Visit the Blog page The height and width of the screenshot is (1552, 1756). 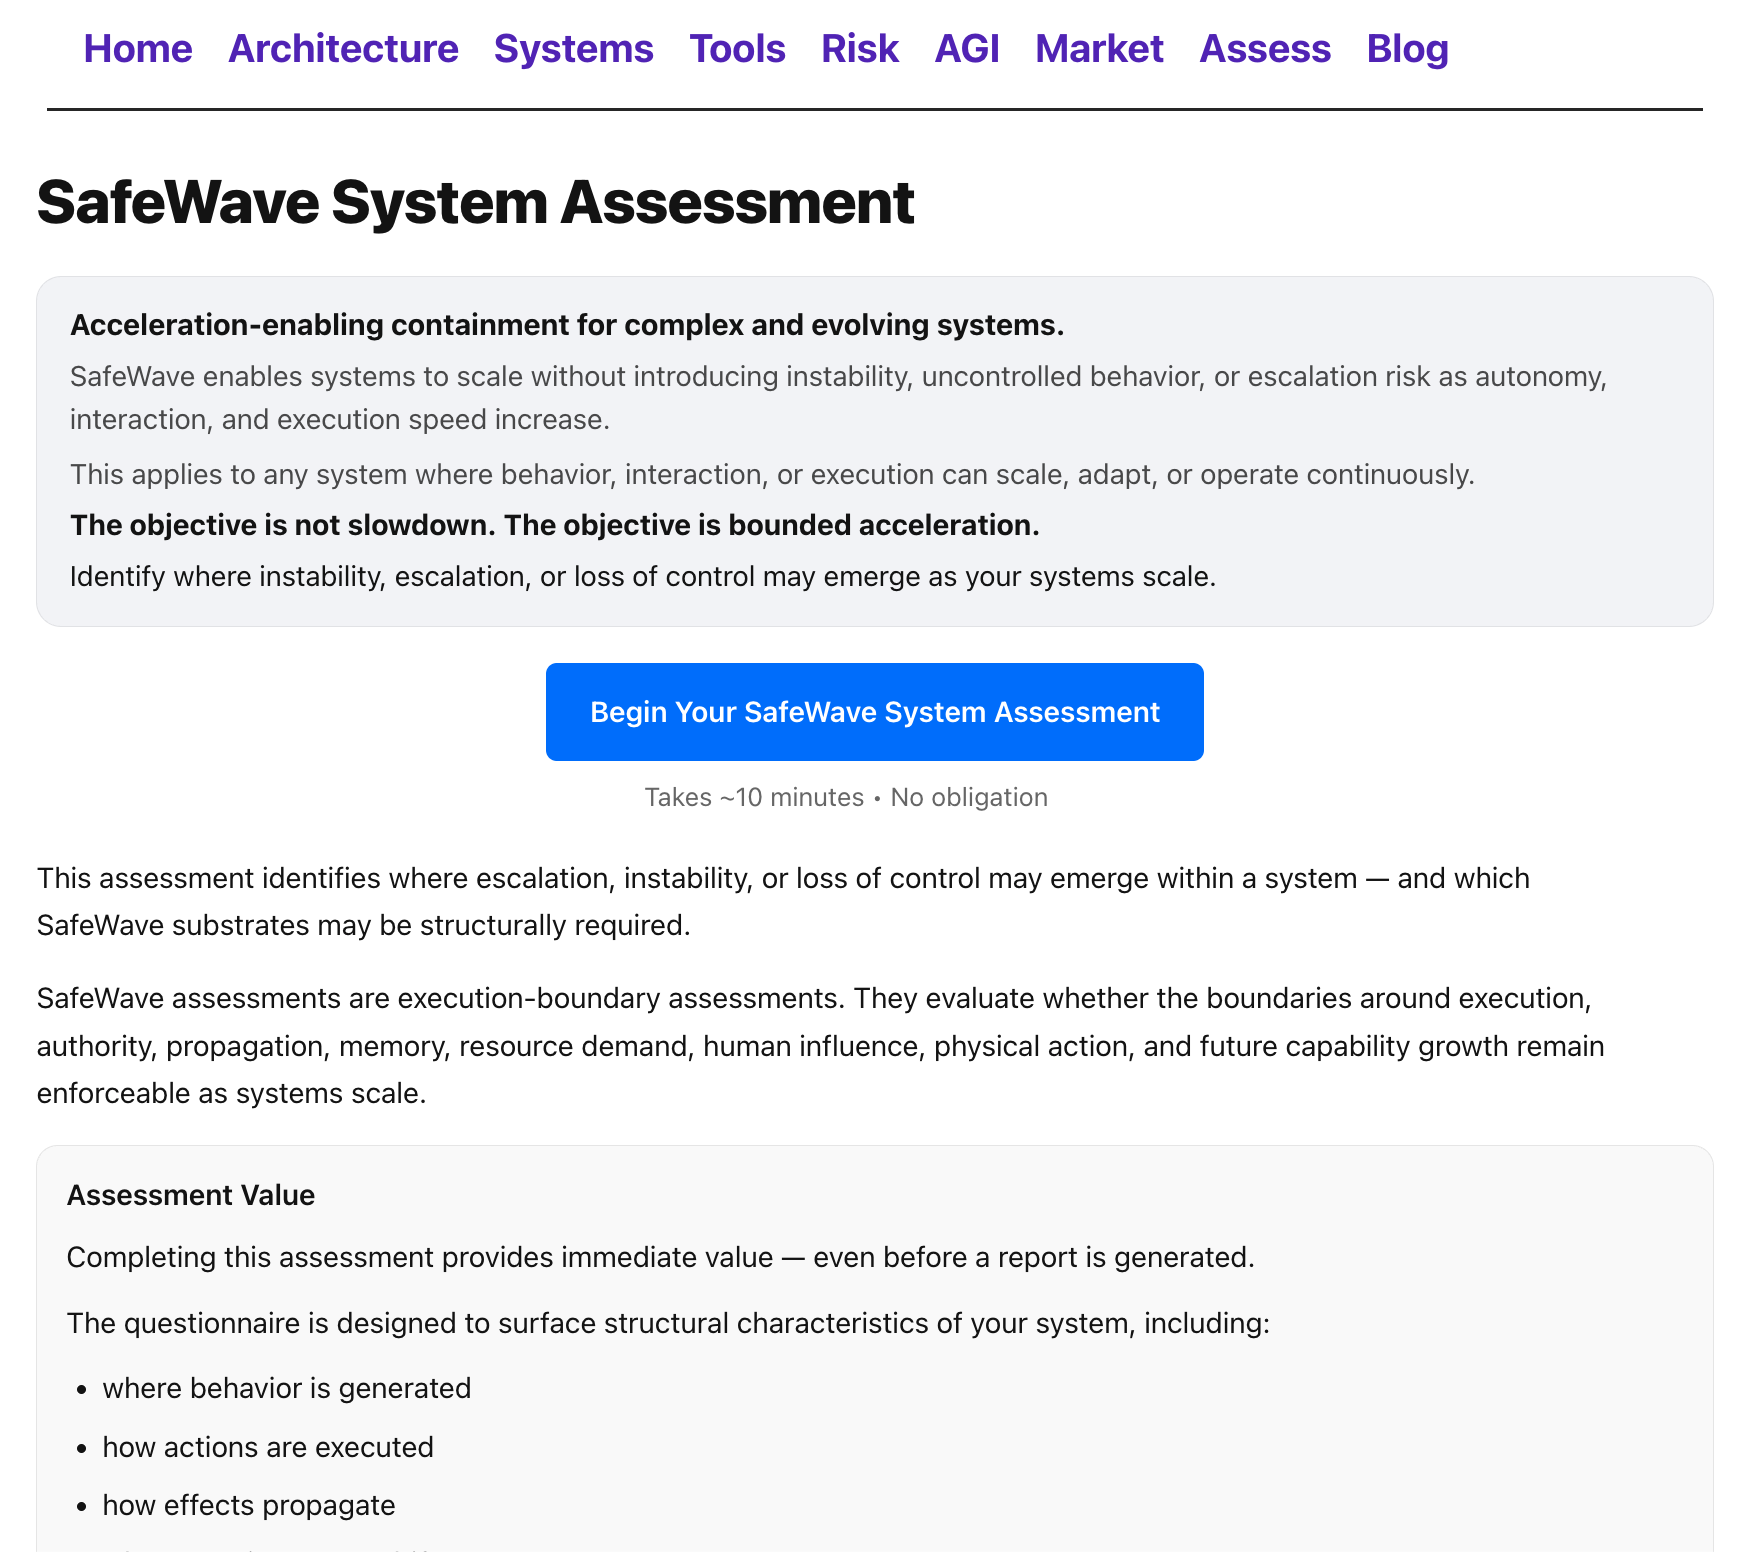point(1408,49)
